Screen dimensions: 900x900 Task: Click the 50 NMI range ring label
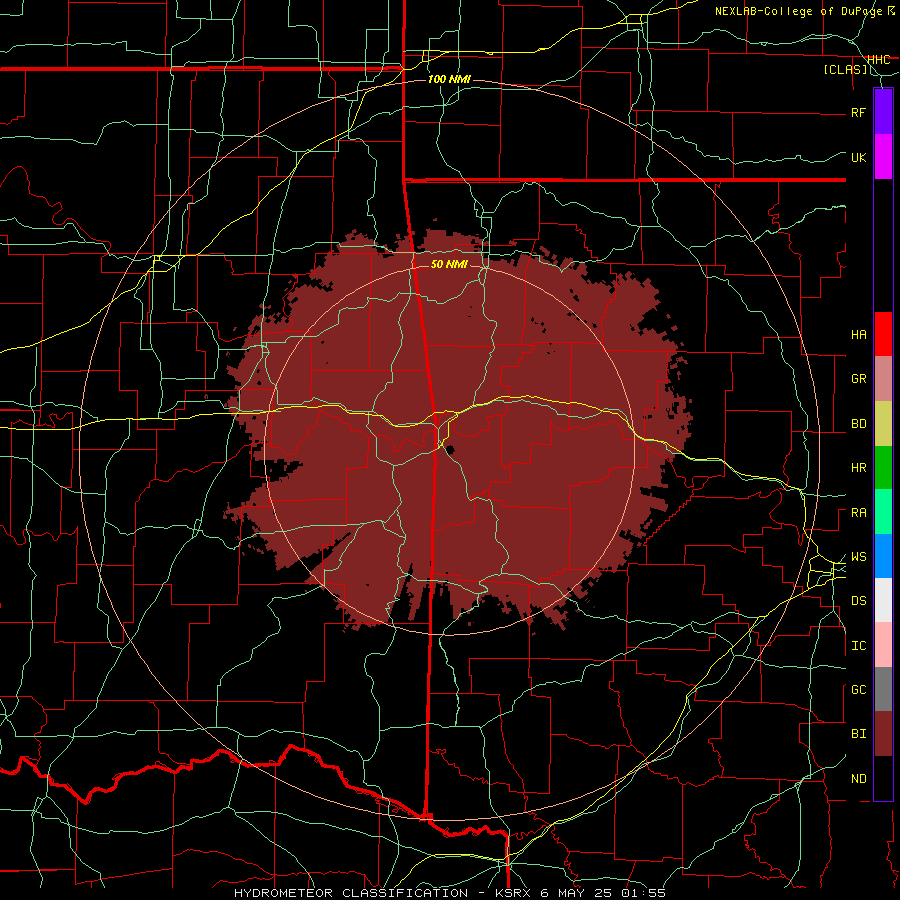(449, 264)
